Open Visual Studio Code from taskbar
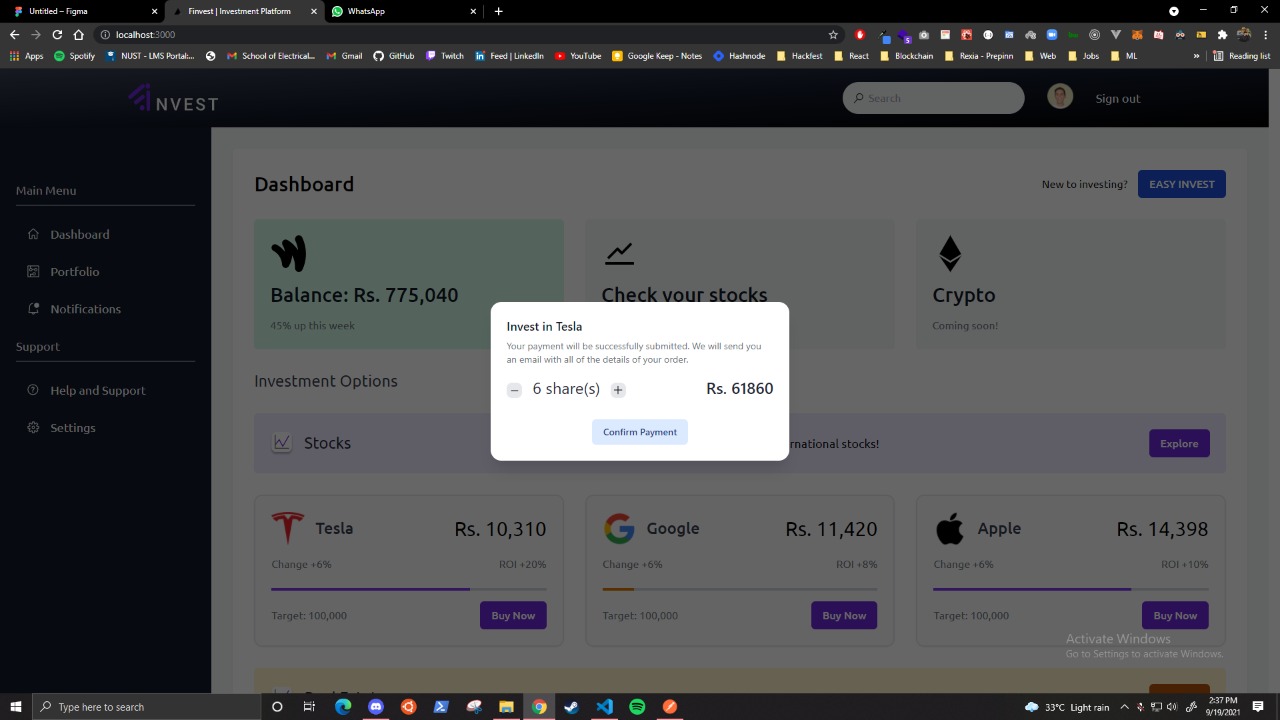The width and height of the screenshot is (1280, 720). tap(604, 707)
